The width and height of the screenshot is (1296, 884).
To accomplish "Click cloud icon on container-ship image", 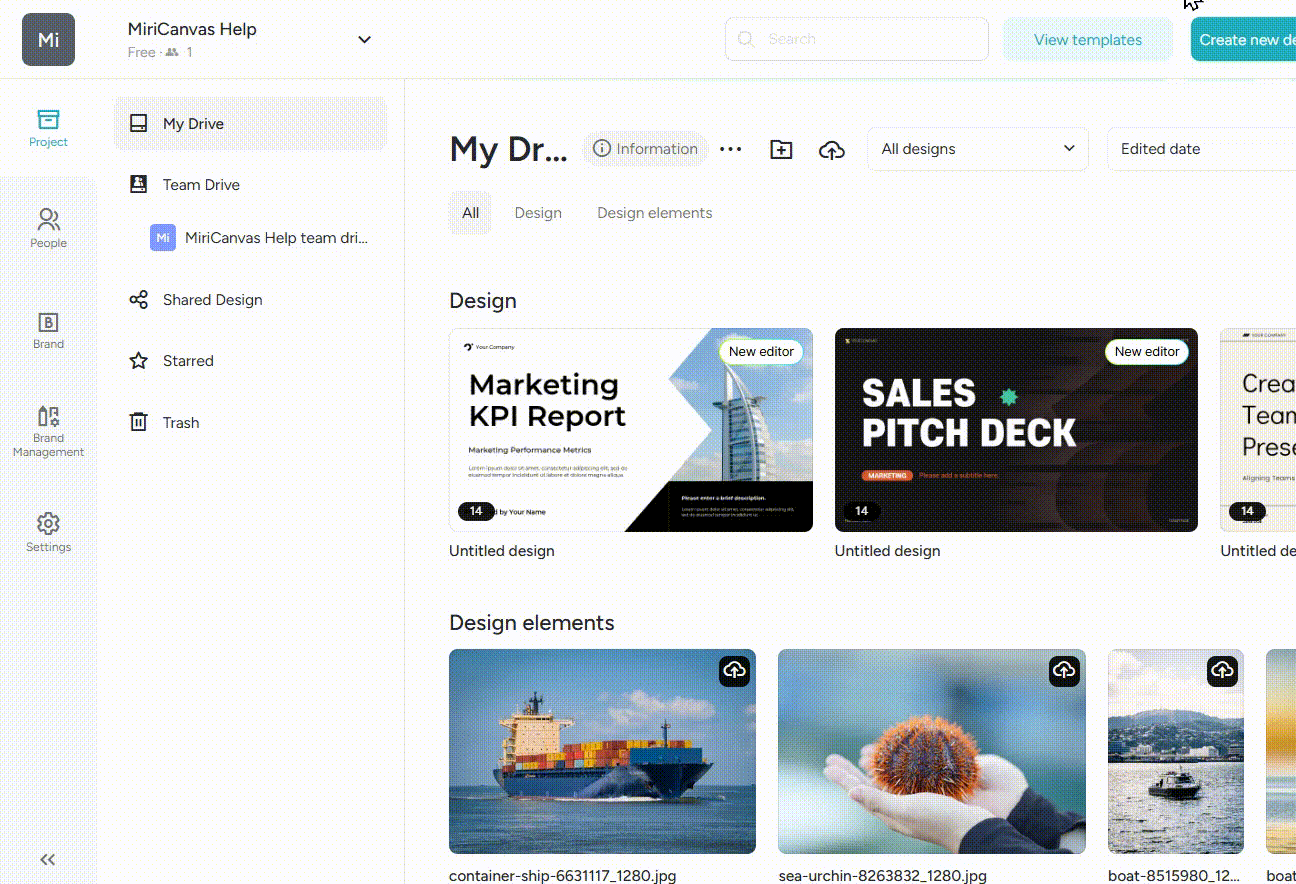I will coord(735,670).
